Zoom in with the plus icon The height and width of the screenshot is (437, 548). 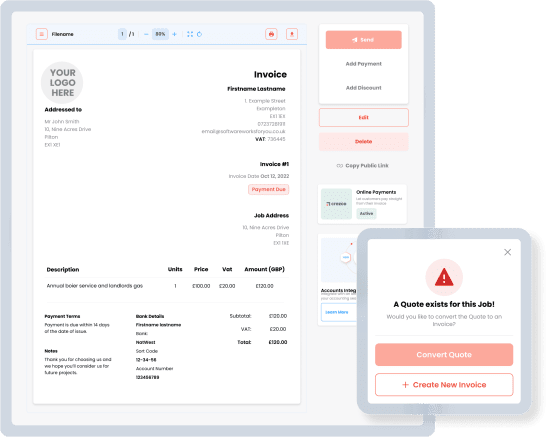click(174, 34)
